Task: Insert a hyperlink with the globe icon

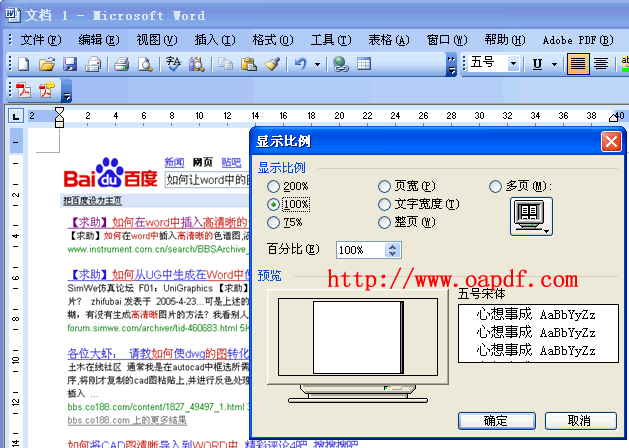Action: [341, 64]
